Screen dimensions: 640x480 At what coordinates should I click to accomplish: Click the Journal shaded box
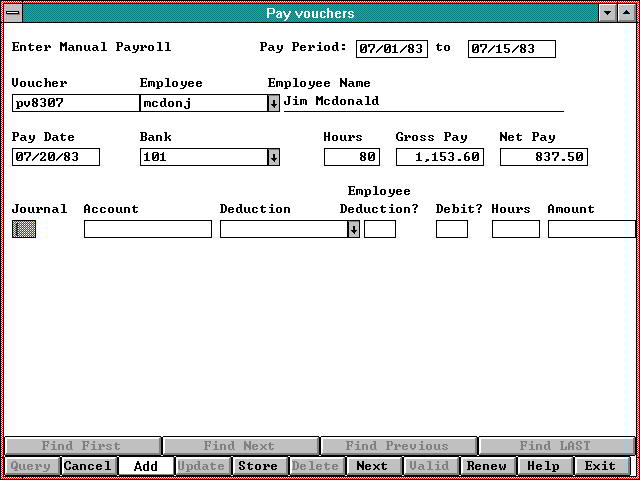click(x=24, y=229)
